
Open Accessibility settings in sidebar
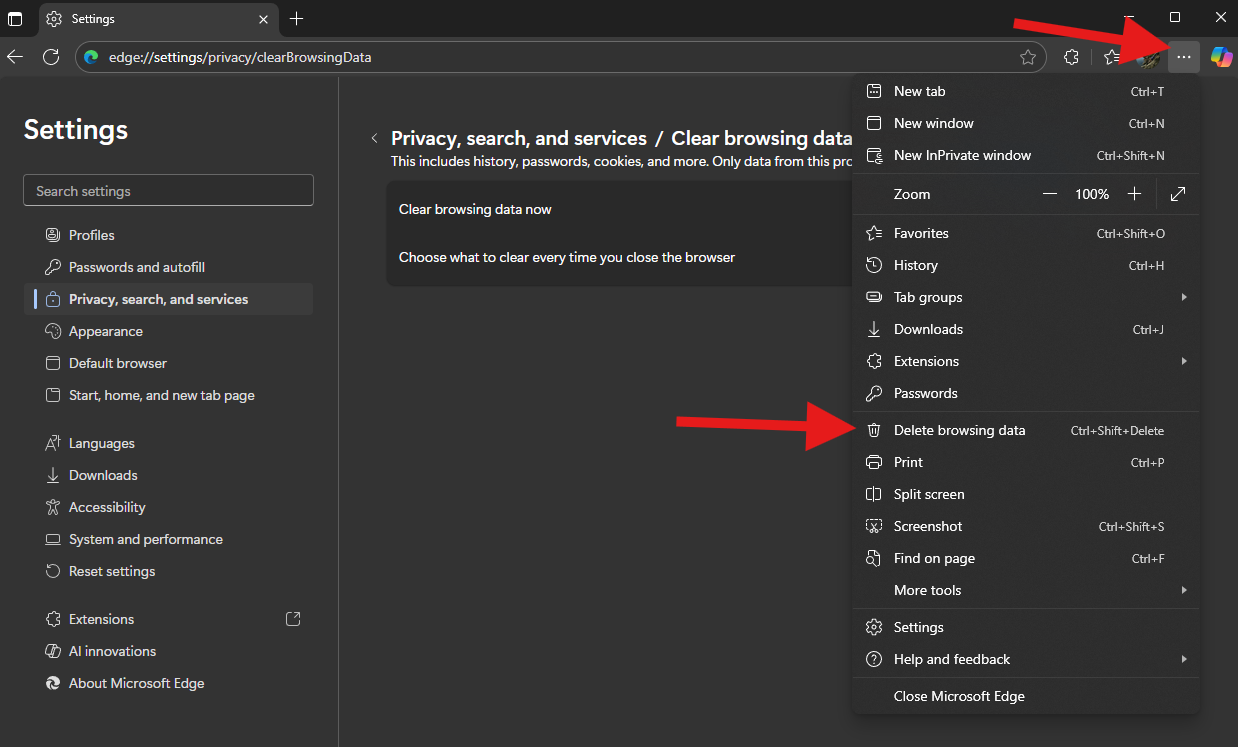168,507
